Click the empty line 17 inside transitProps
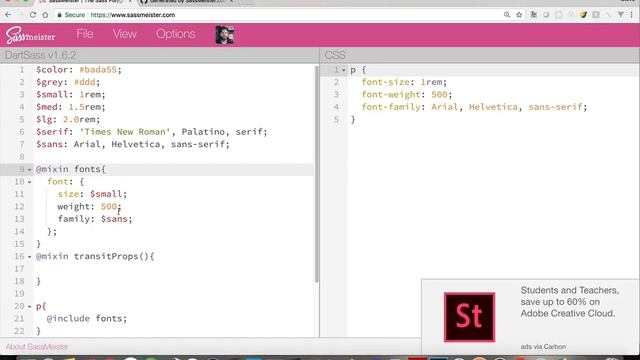640x360 pixels. point(173,269)
